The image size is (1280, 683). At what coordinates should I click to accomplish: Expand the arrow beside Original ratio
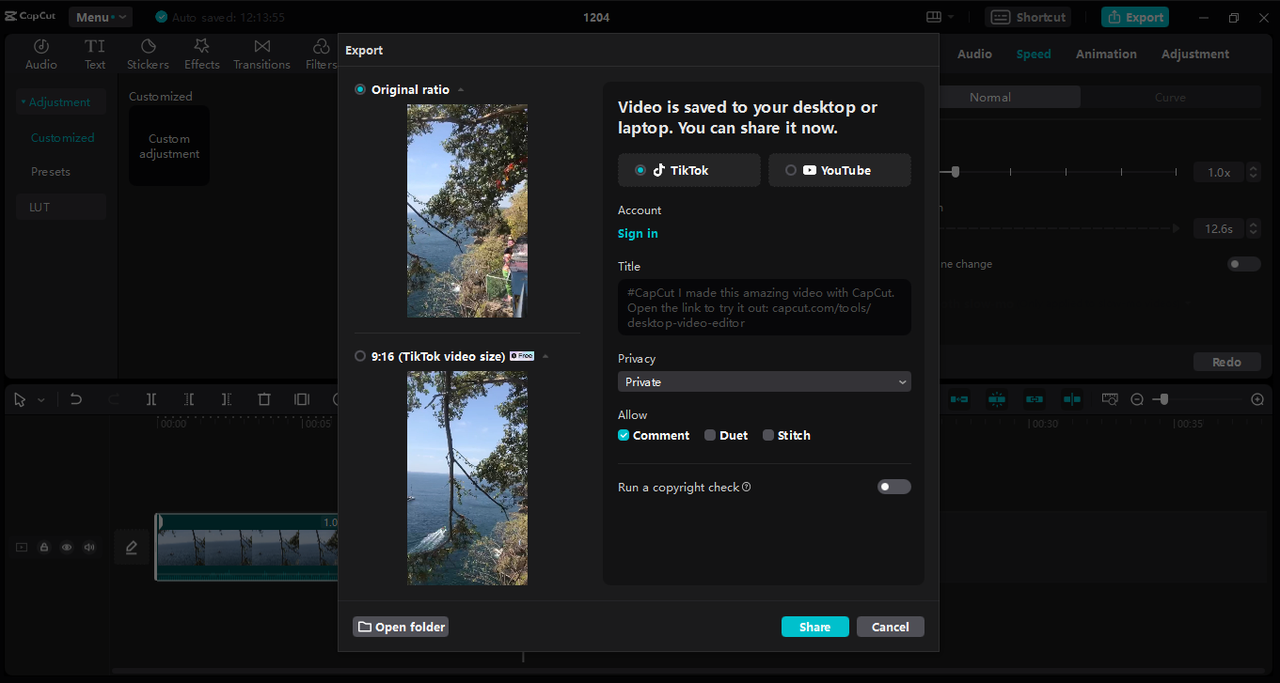click(461, 90)
